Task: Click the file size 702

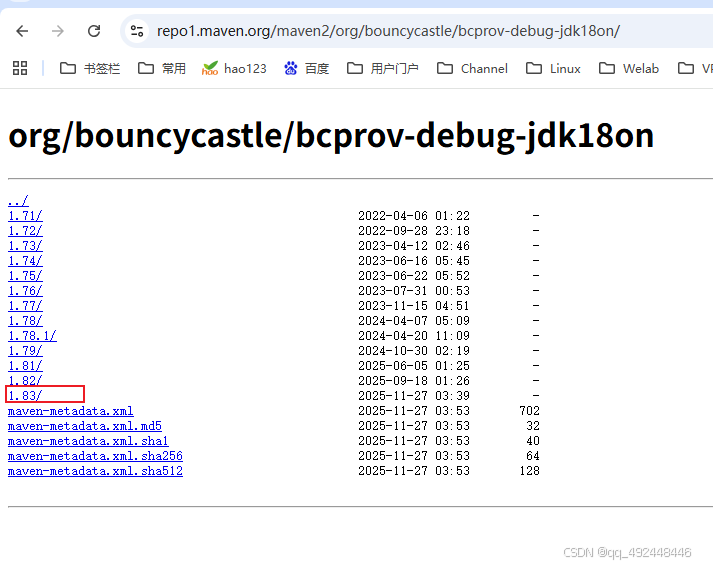Action: (x=529, y=411)
